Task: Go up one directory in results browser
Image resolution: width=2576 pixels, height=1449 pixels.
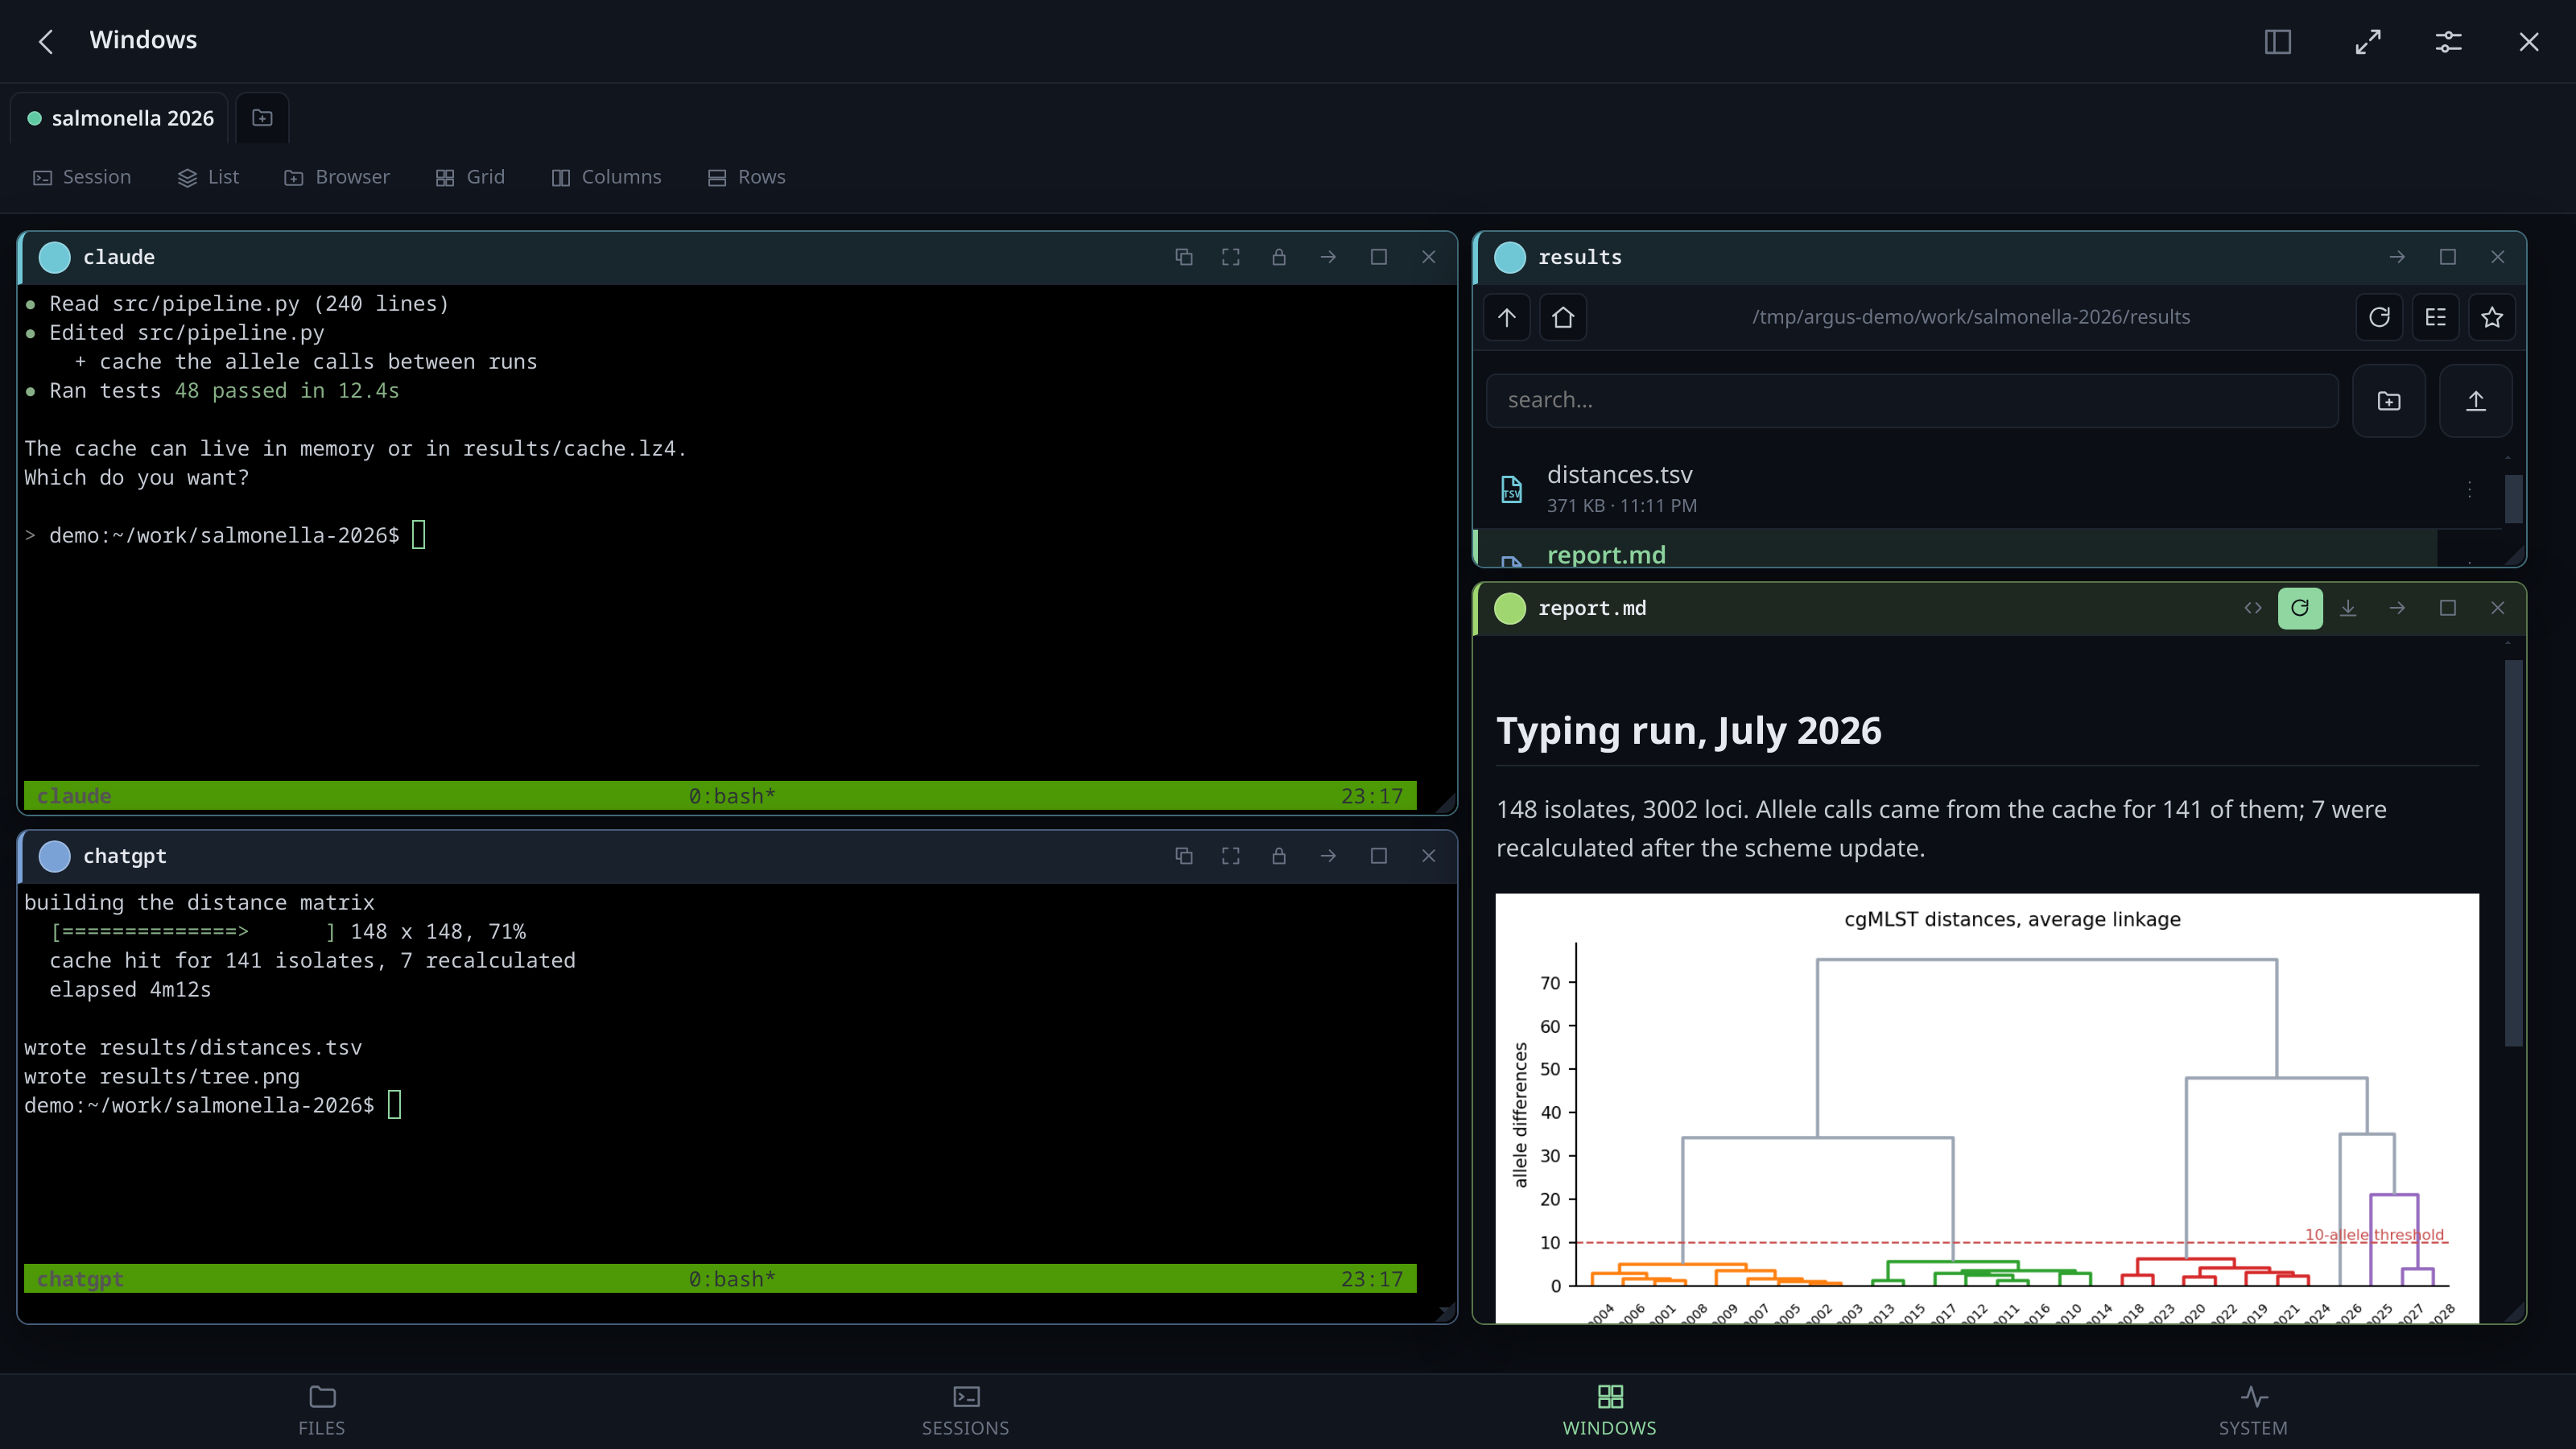Action: [1507, 317]
